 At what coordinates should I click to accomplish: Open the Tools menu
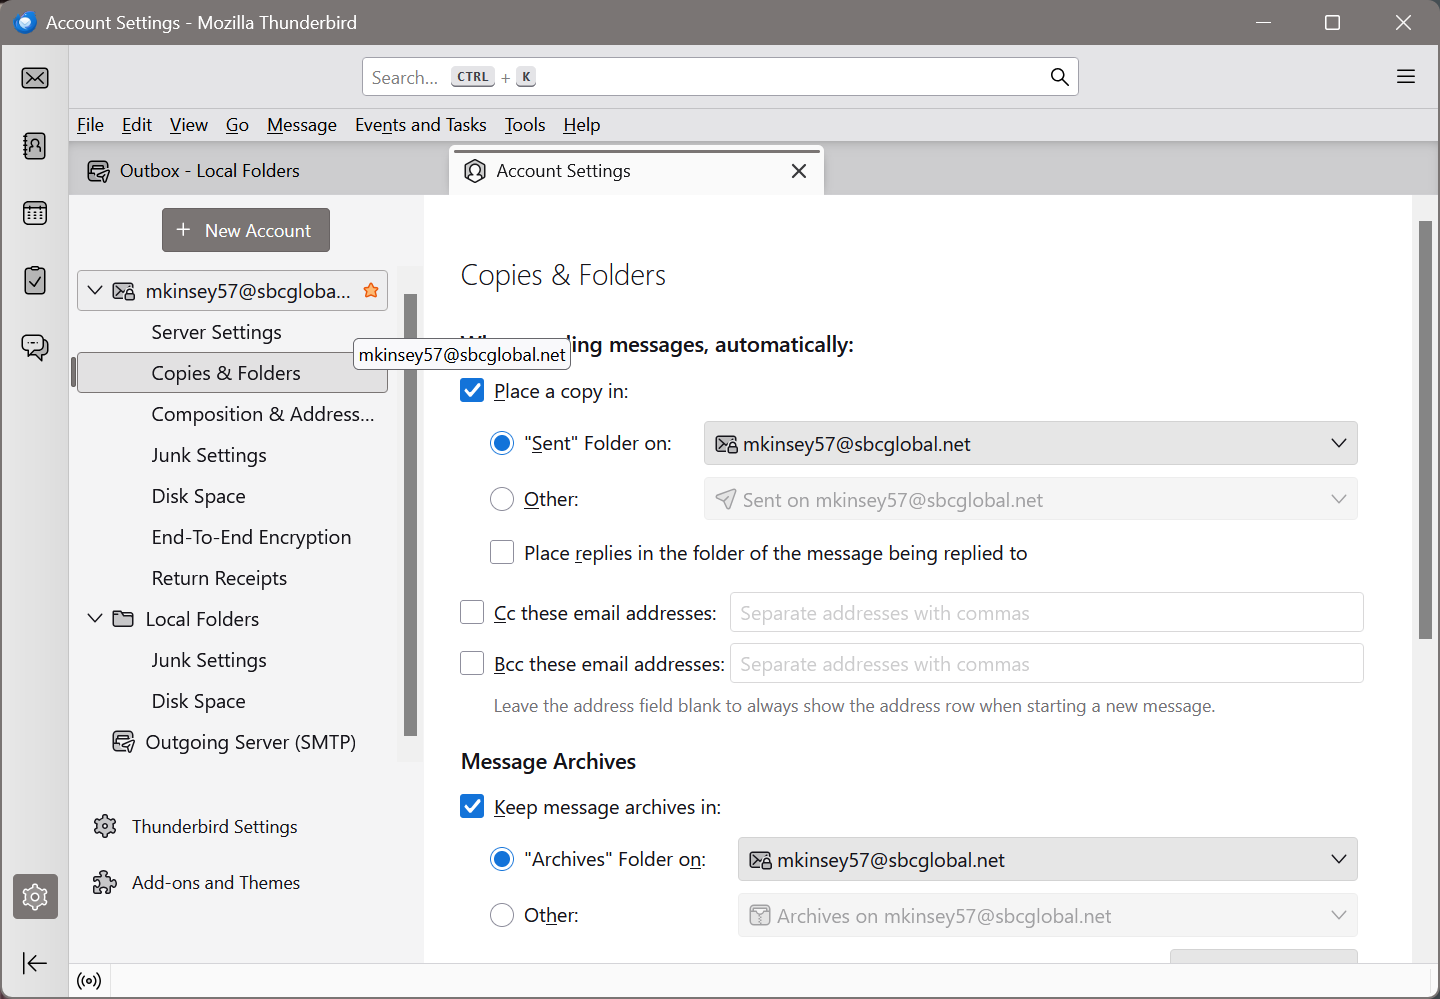click(x=524, y=125)
